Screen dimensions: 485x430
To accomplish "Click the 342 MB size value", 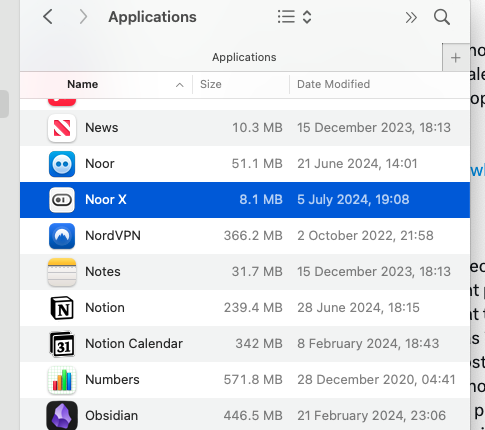I will click(x=259, y=344).
